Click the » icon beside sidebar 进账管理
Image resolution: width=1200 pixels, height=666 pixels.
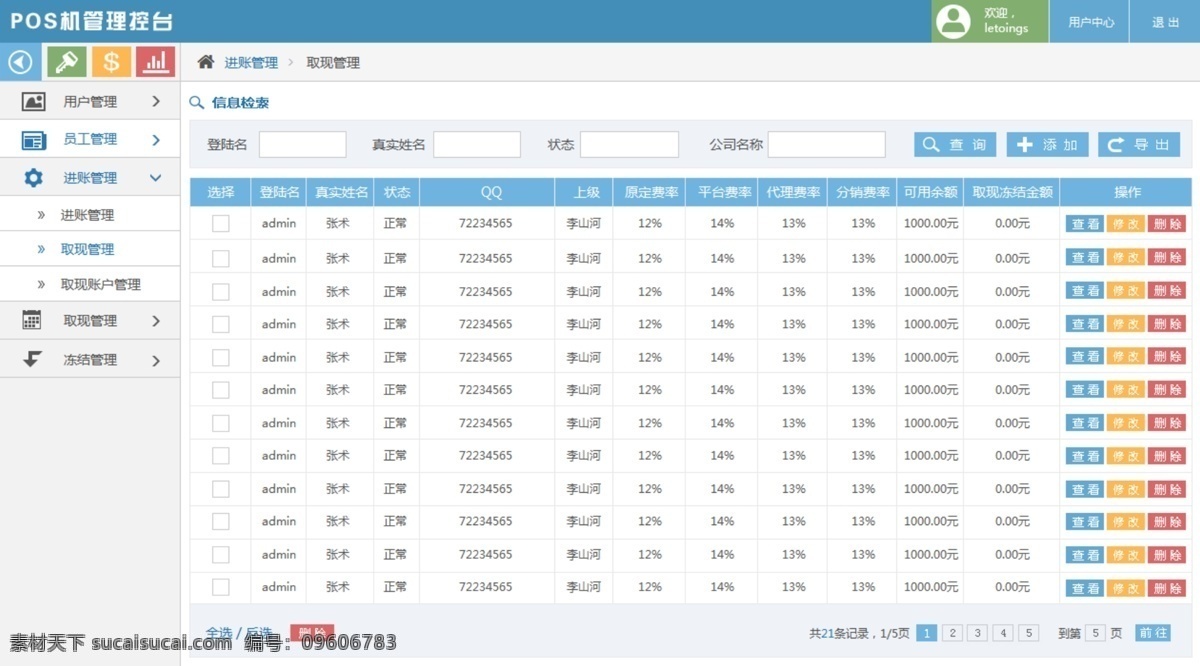click(41, 215)
